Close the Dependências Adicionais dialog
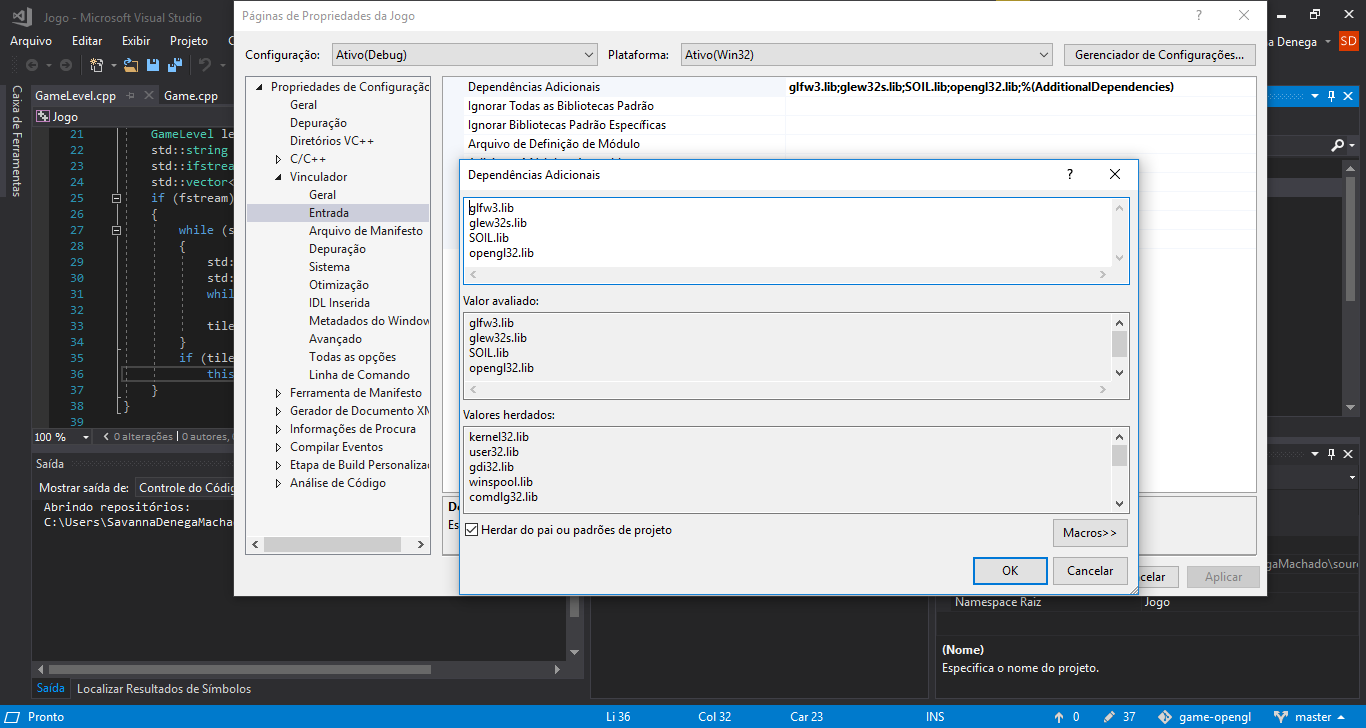 pyautogui.click(x=1115, y=174)
